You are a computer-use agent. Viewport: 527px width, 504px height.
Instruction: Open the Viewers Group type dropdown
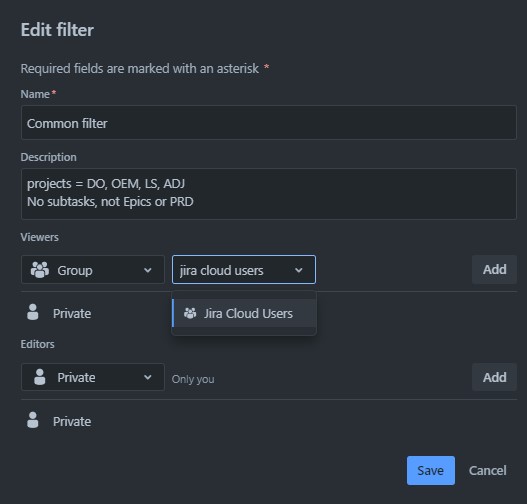(93, 270)
